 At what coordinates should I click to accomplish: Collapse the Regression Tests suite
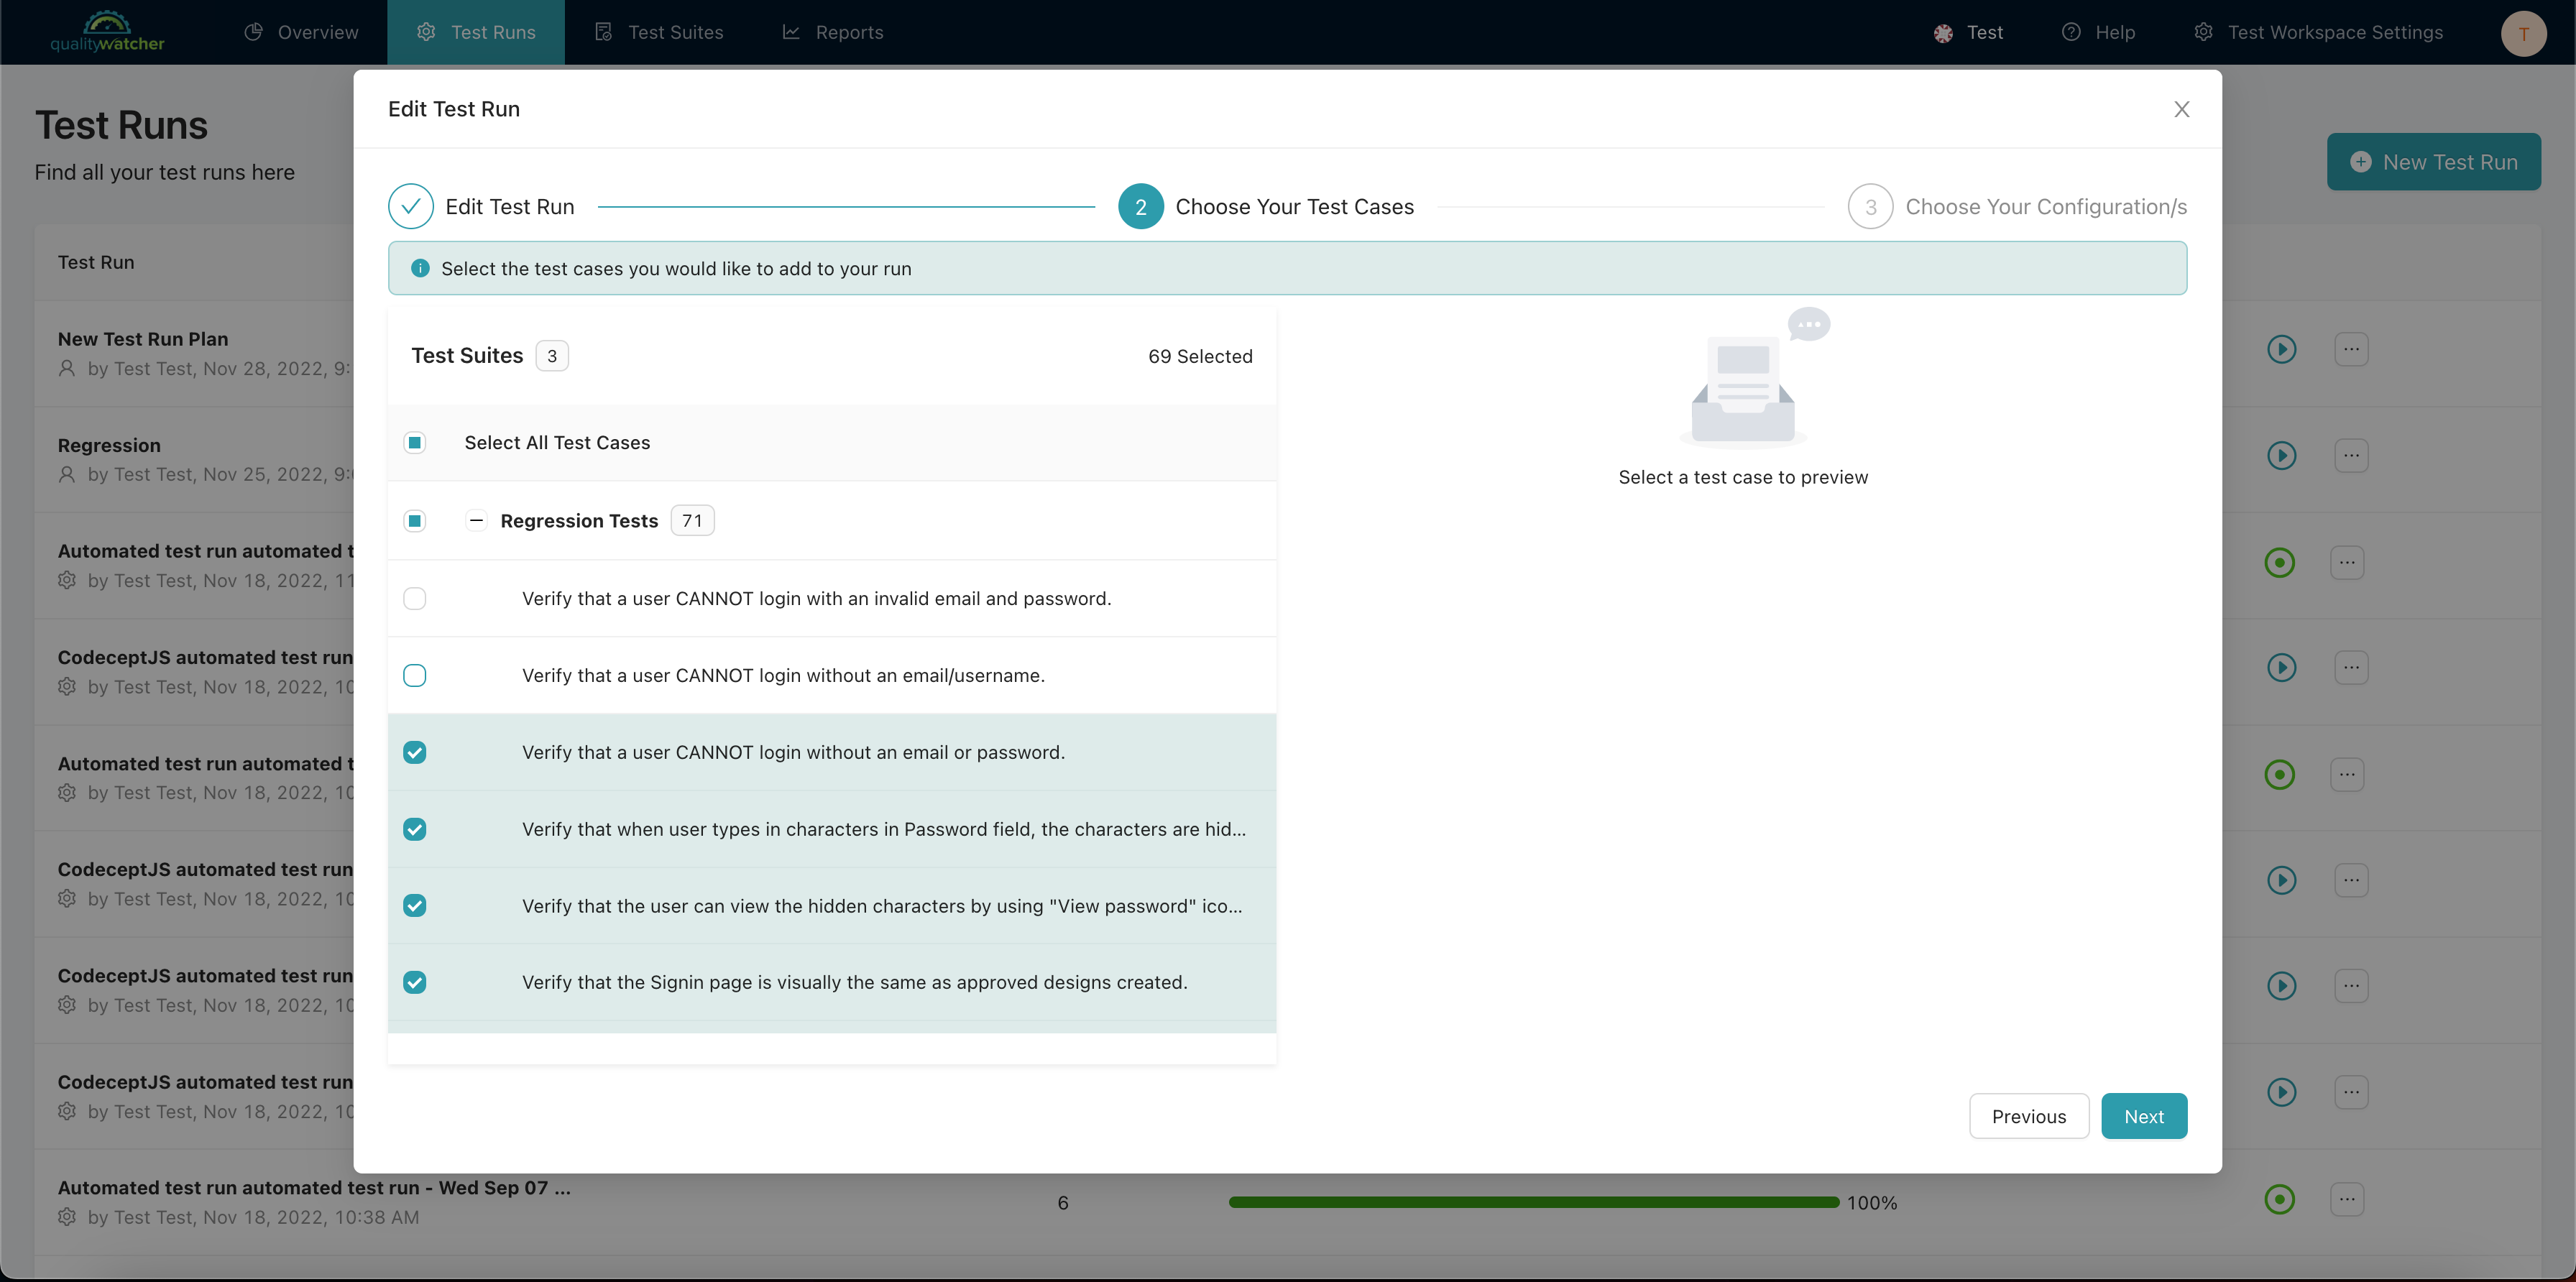click(476, 520)
